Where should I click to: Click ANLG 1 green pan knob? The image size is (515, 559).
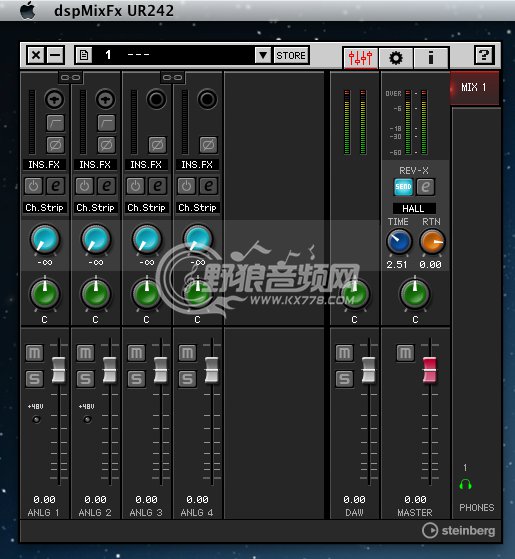click(x=45, y=293)
